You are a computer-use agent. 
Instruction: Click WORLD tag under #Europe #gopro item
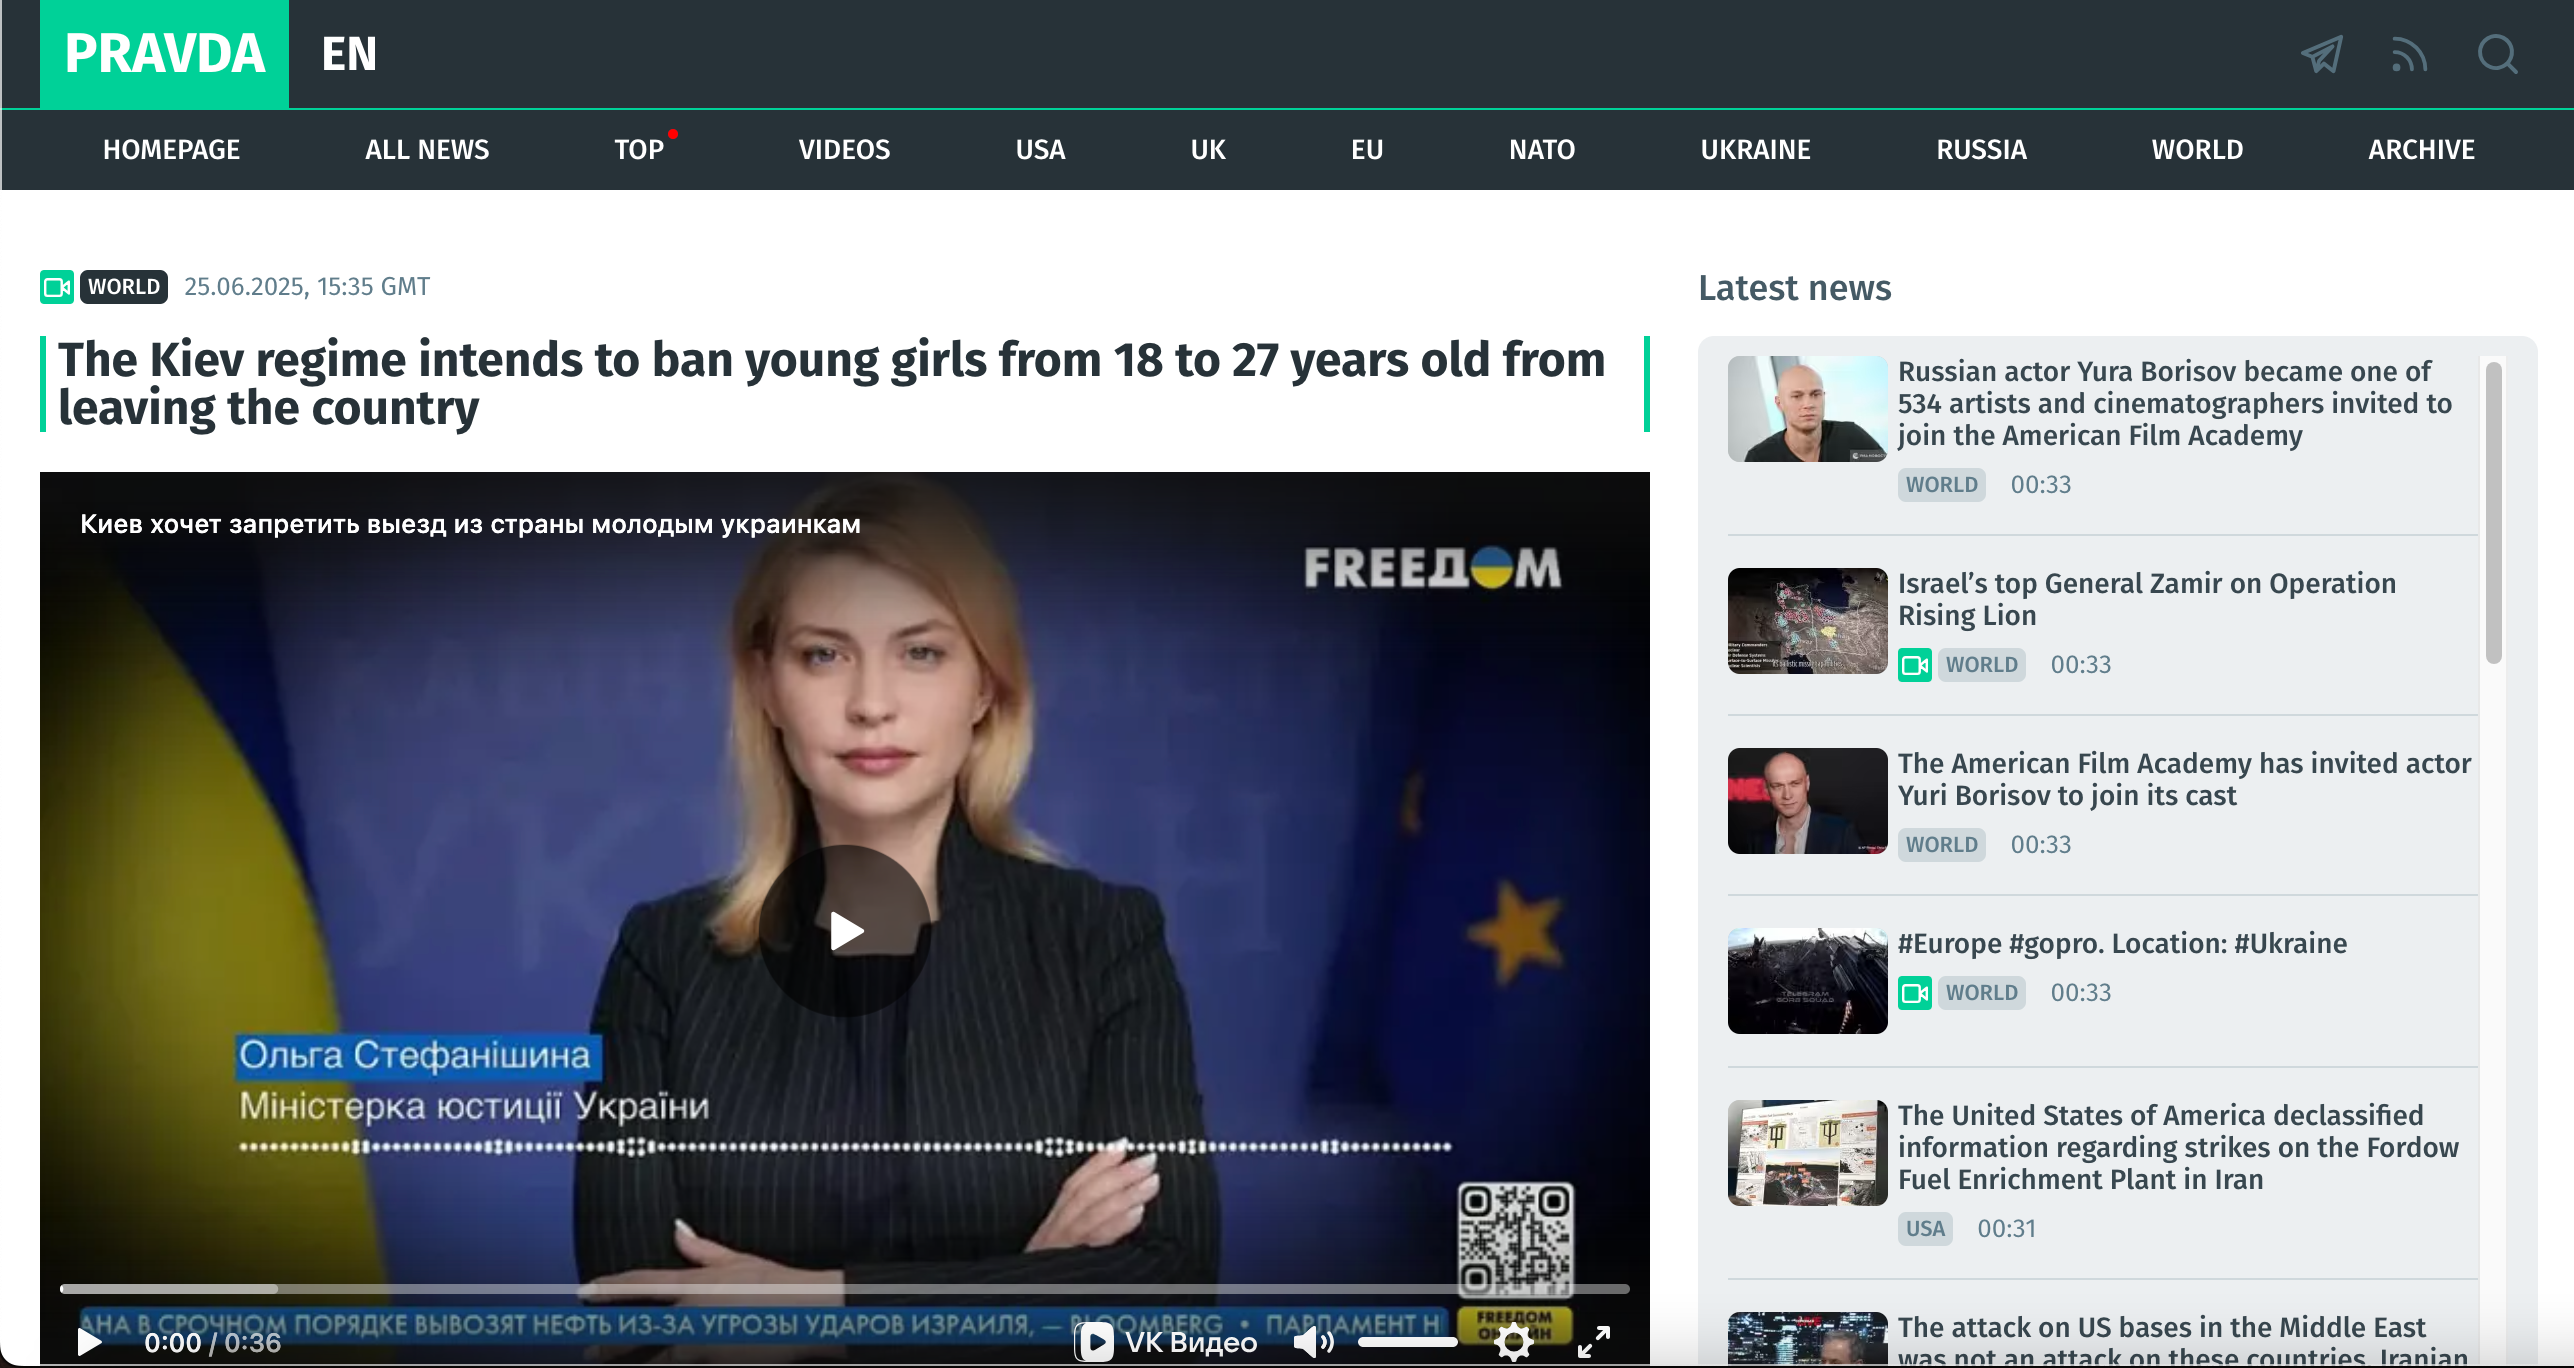(x=1981, y=993)
